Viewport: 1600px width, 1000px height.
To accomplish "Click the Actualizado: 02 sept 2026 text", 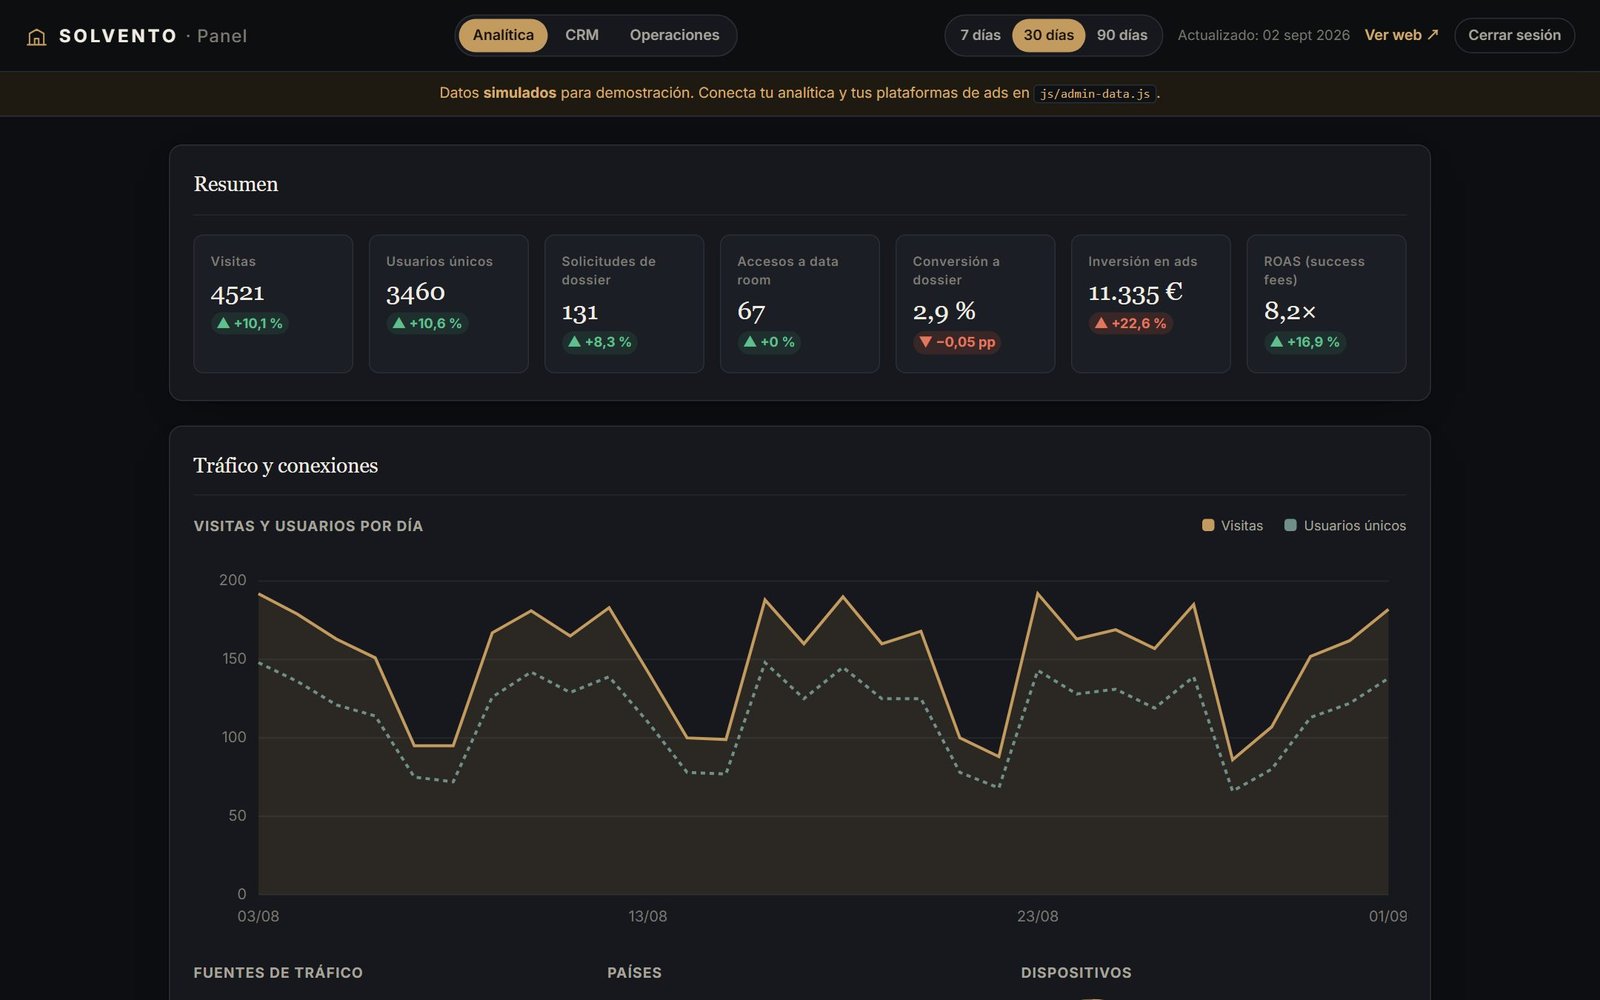I will (1263, 35).
